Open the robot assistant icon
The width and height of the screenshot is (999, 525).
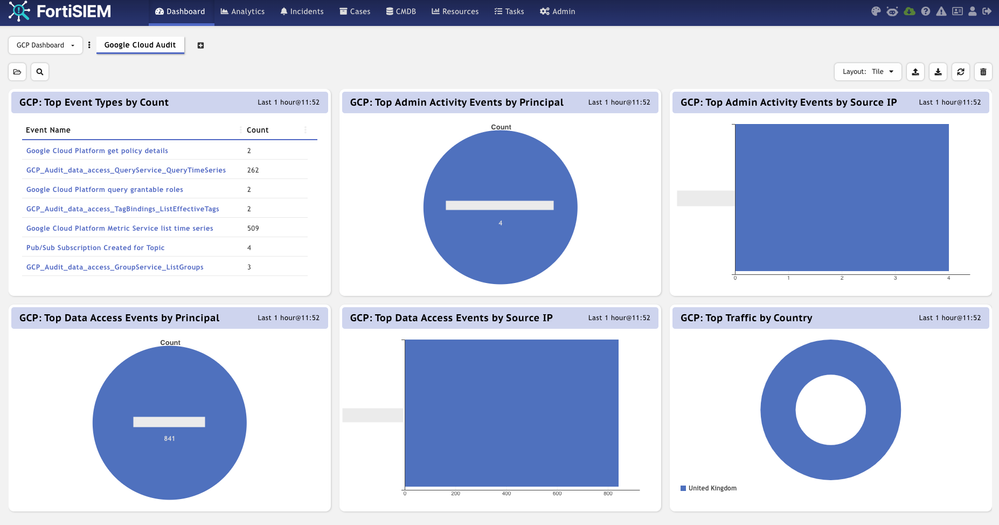[x=892, y=11]
